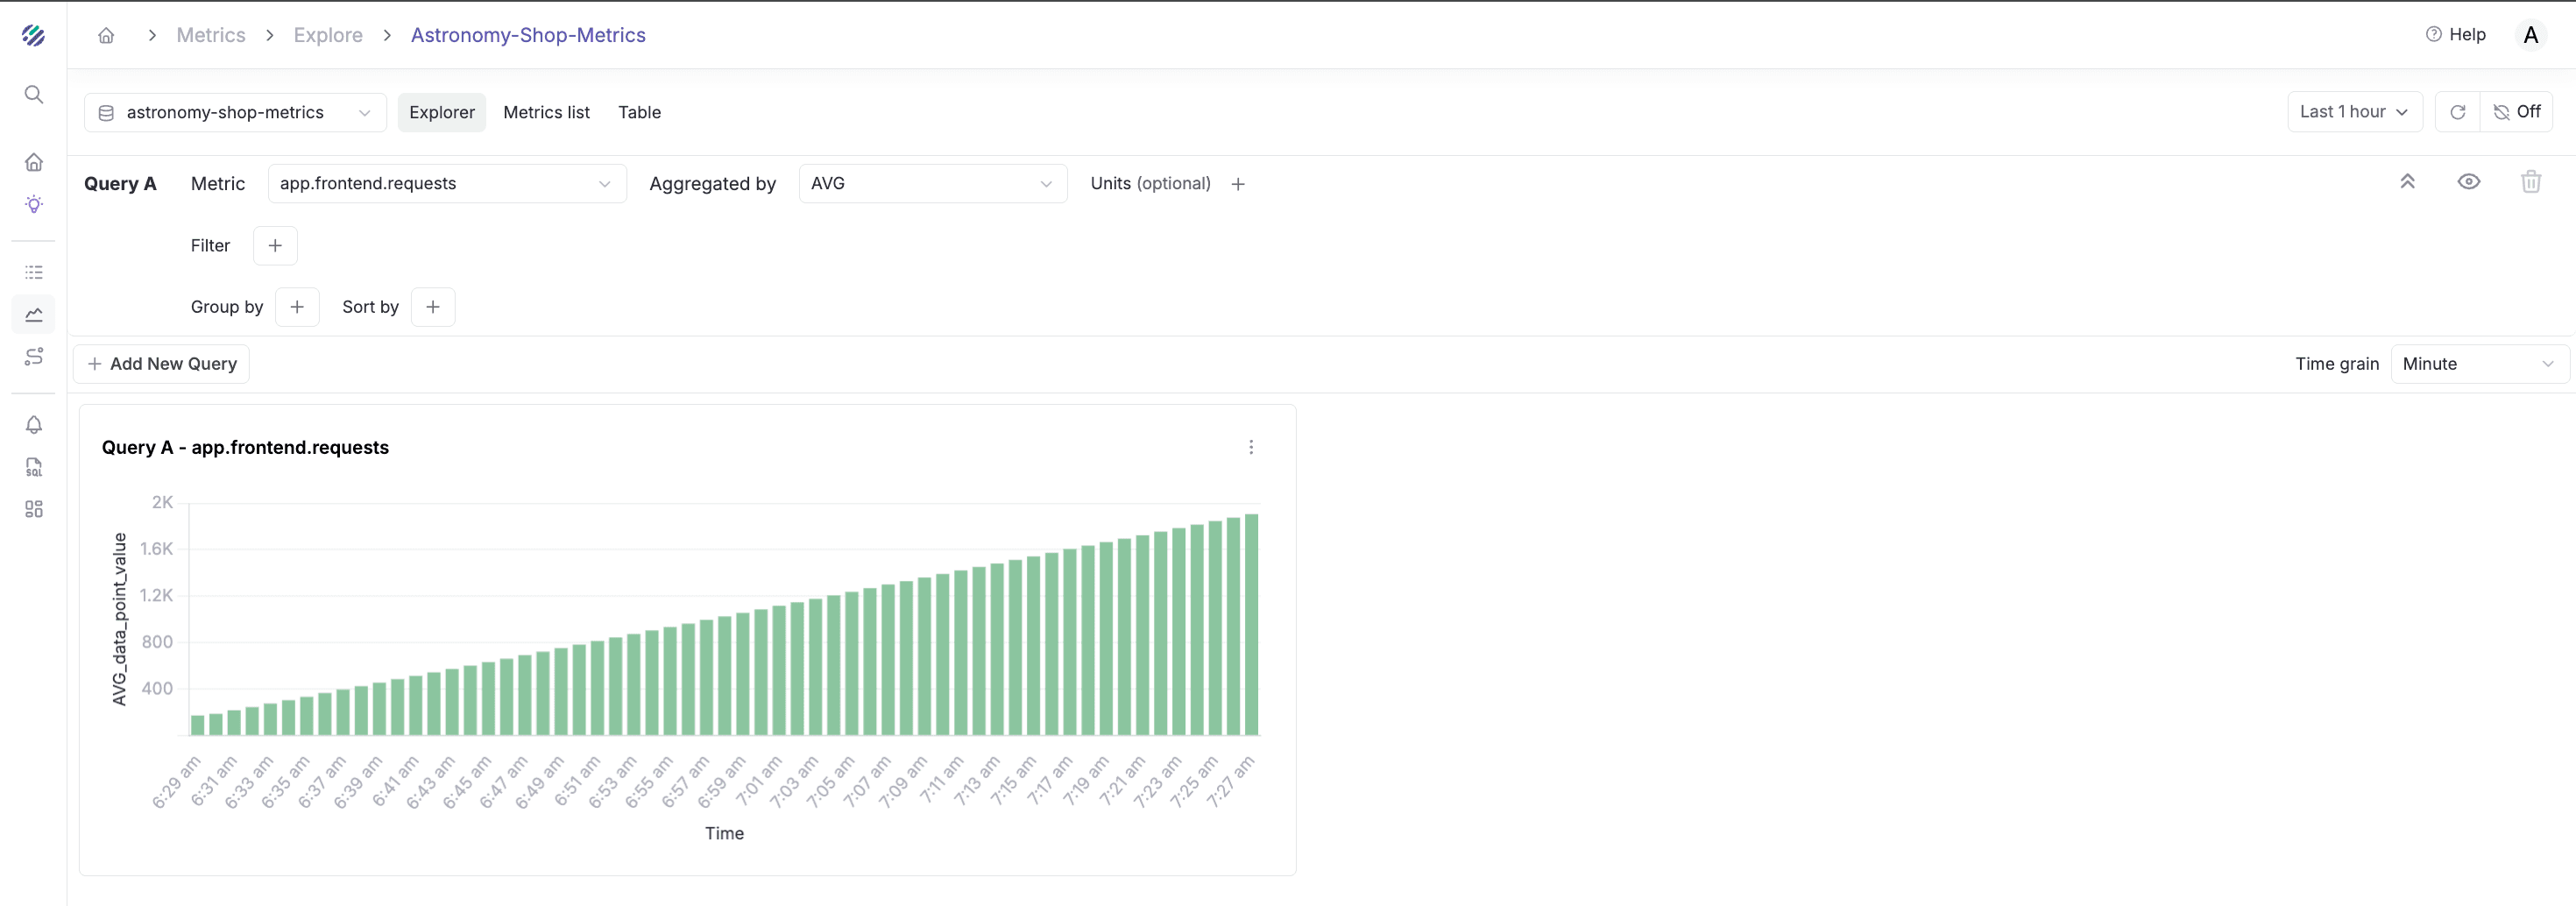Delete Query A with the trash icon
The image size is (2576, 906).
pos(2530,182)
